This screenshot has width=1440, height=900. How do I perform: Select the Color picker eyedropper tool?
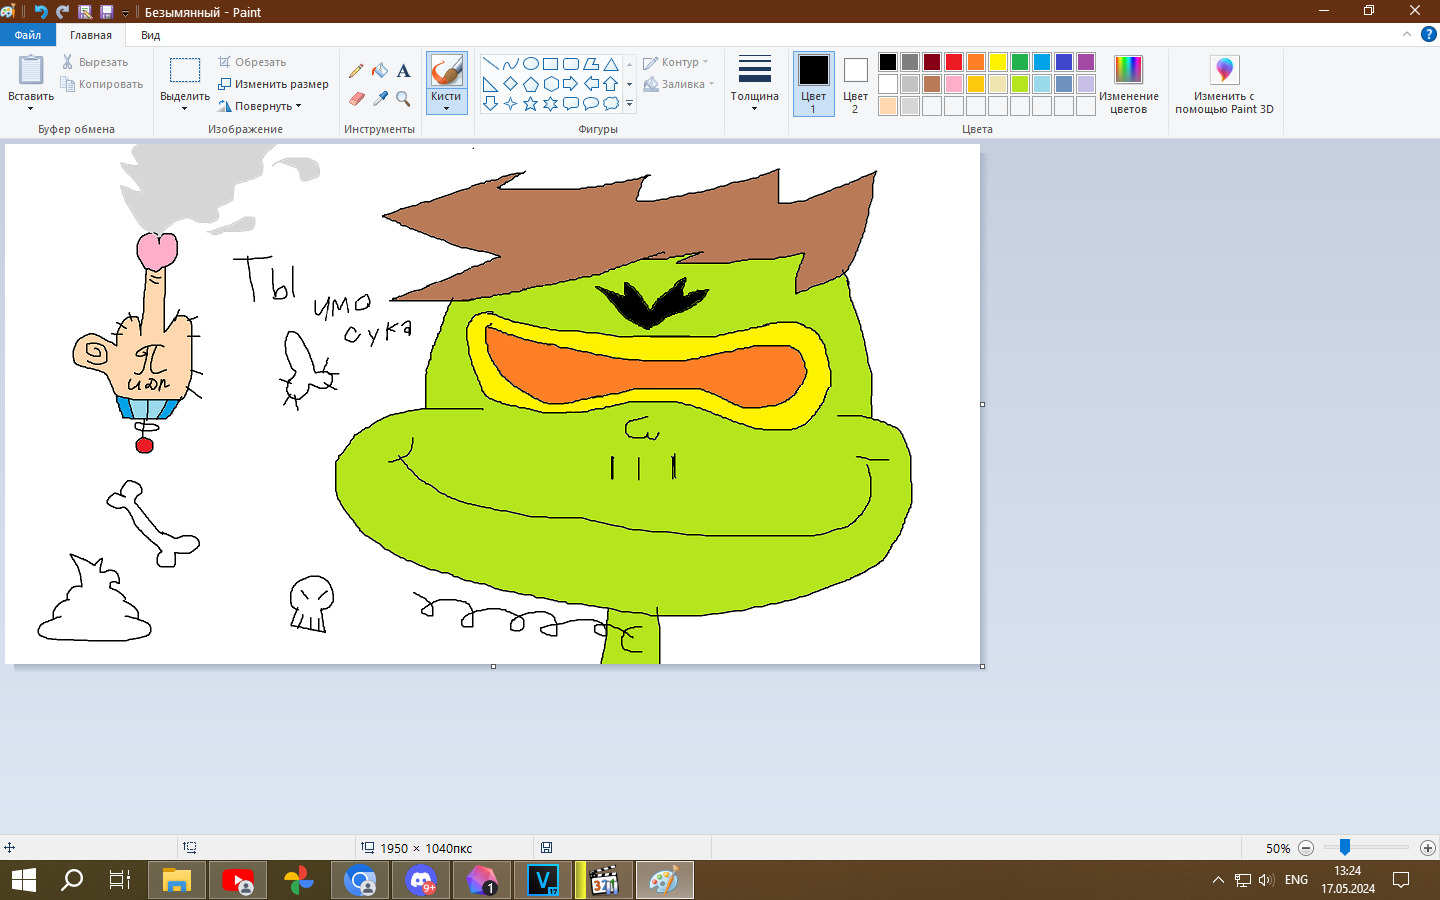pyautogui.click(x=380, y=98)
